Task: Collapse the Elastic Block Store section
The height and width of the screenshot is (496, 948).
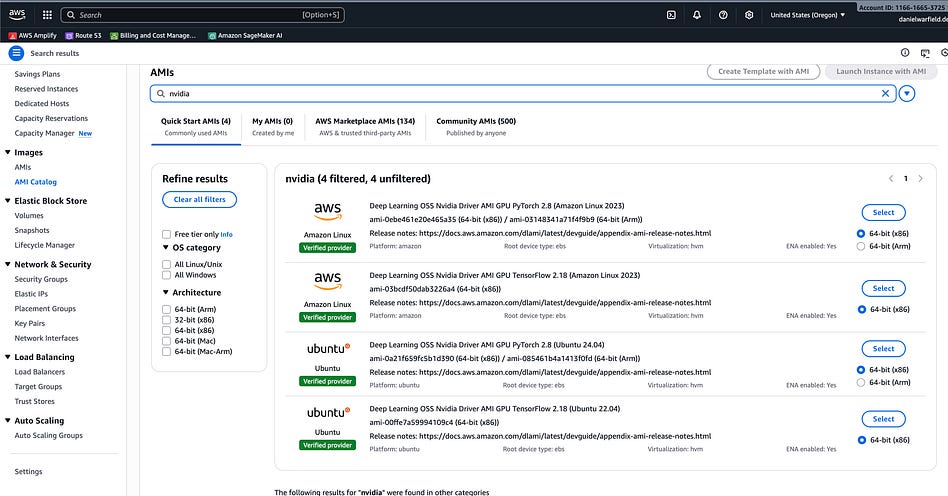Action: click(8, 201)
